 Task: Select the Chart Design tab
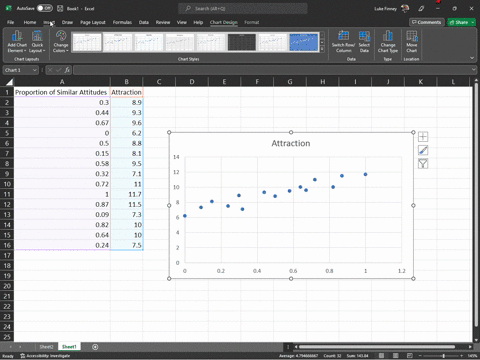pyautogui.click(x=224, y=22)
